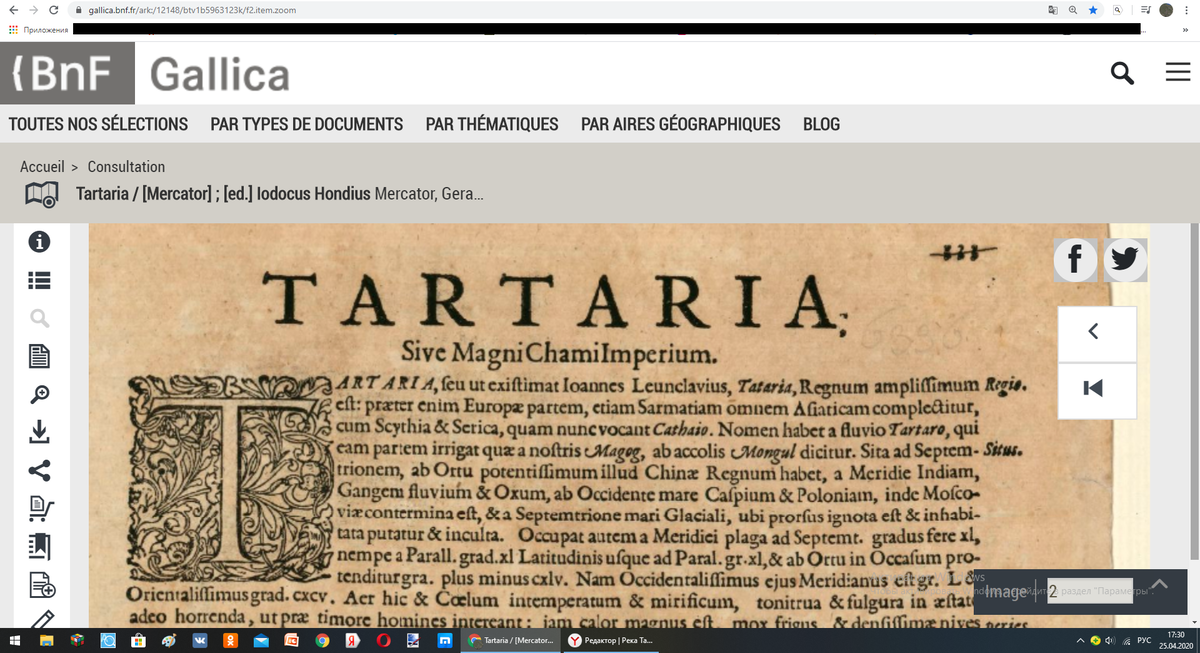This screenshot has width=1200, height=653.
Task: Open the media control playlist icon
Action: coord(1146,9)
